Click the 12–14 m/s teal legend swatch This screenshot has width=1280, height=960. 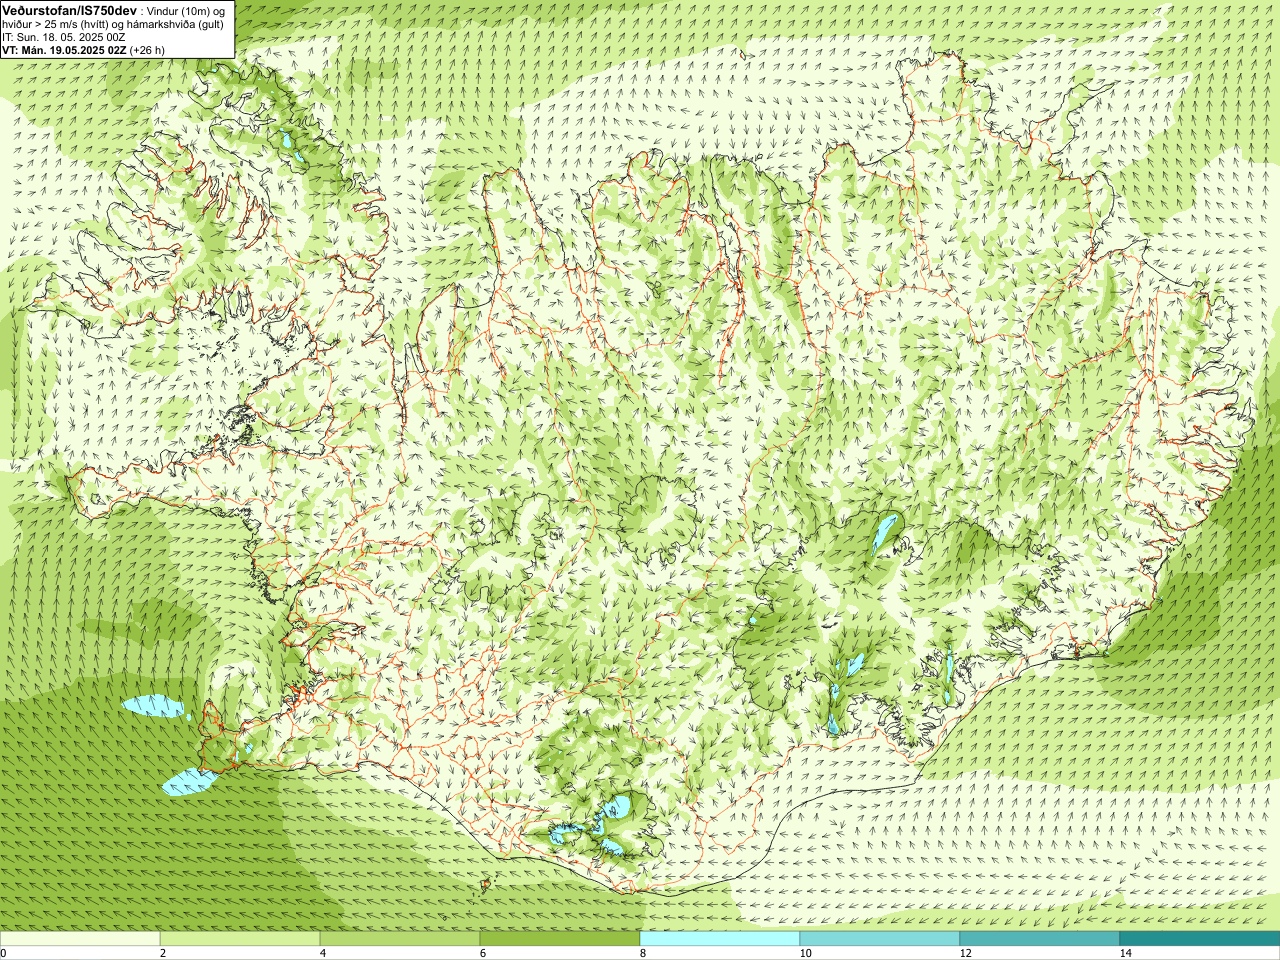1040,939
